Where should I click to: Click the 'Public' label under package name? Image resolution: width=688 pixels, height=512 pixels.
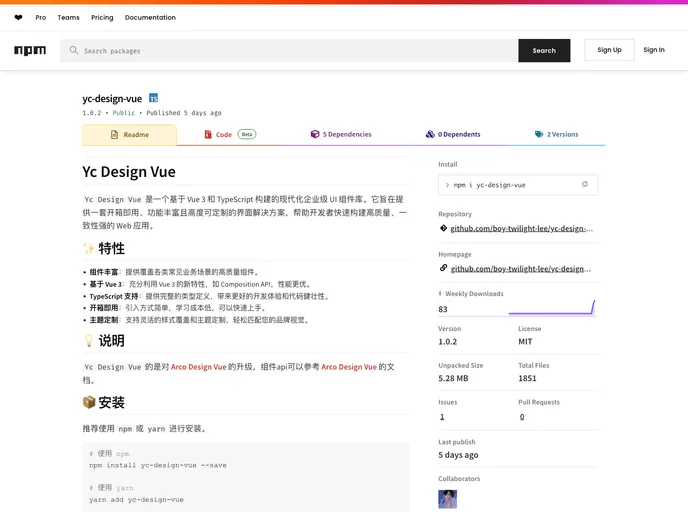(x=124, y=113)
